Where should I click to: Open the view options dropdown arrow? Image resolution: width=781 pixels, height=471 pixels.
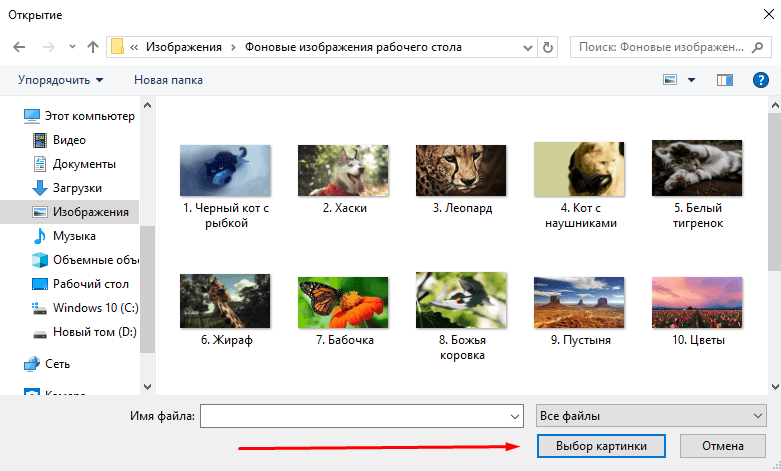pos(691,80)
